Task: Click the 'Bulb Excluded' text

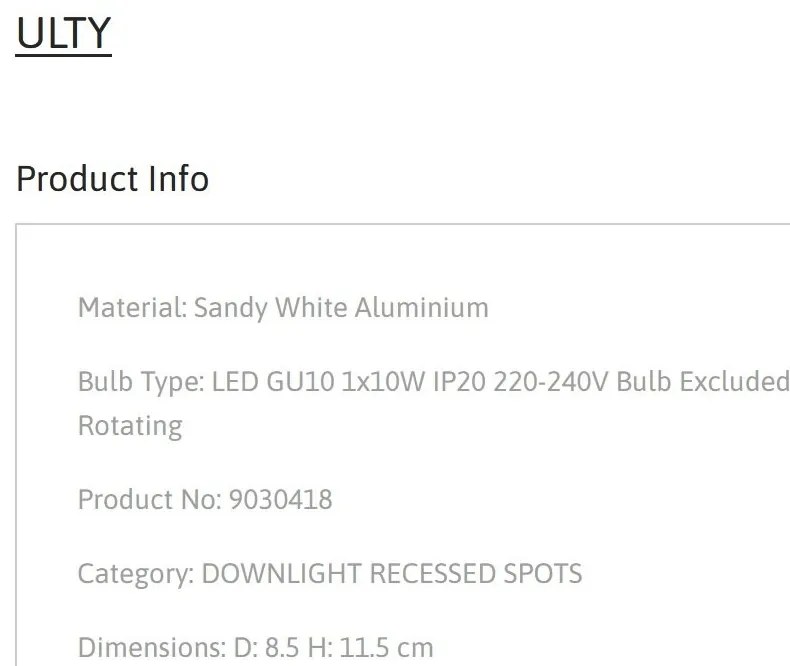Action: click(x=703, y=381)
